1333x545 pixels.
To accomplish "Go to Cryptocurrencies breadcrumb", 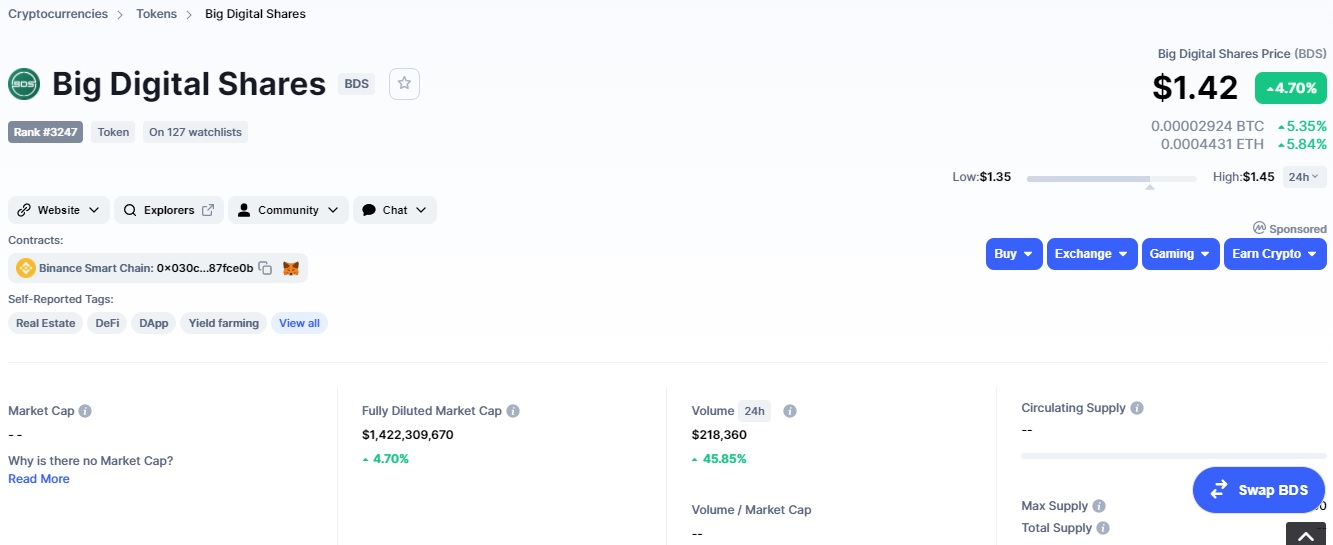I will coord(58,14).
